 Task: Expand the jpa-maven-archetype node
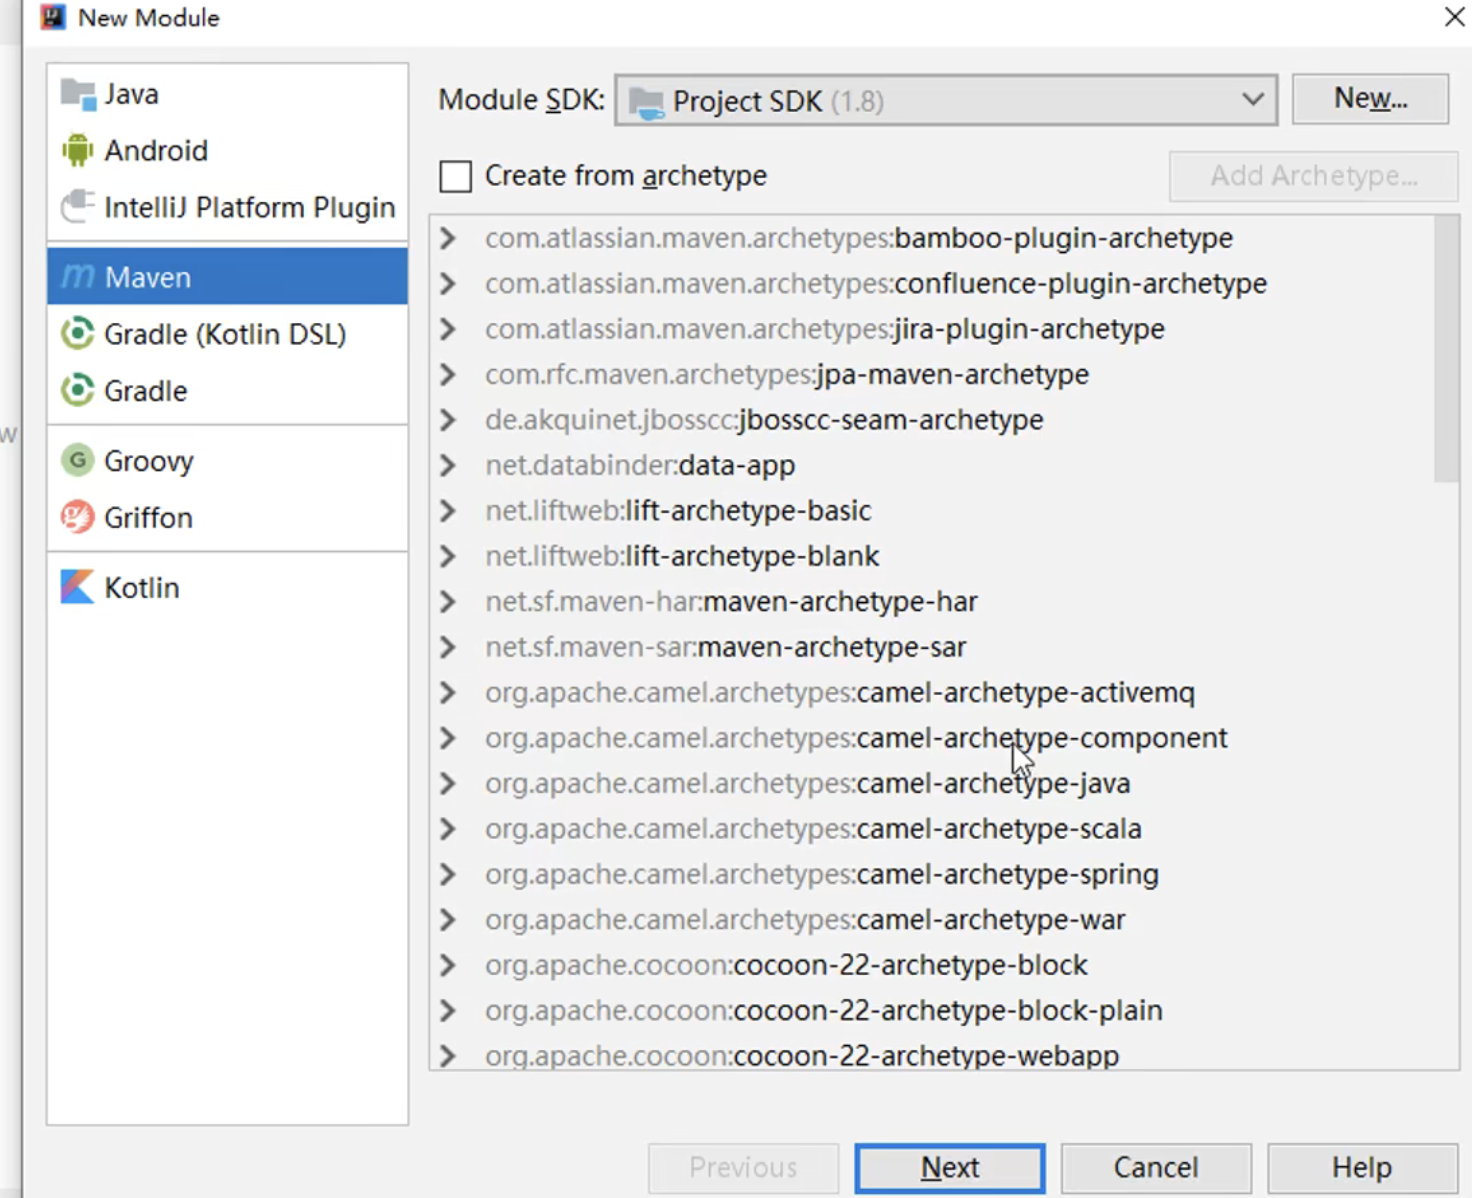pyautogui.click(x=448, y=374)
